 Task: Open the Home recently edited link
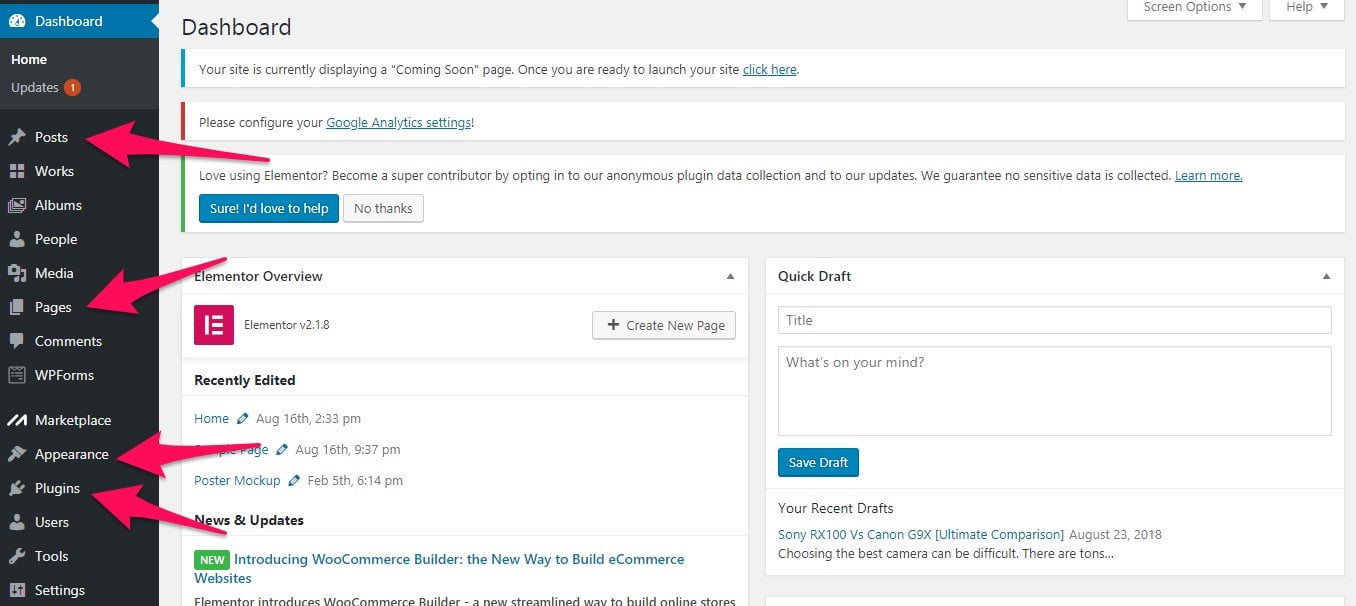(212, 418)
